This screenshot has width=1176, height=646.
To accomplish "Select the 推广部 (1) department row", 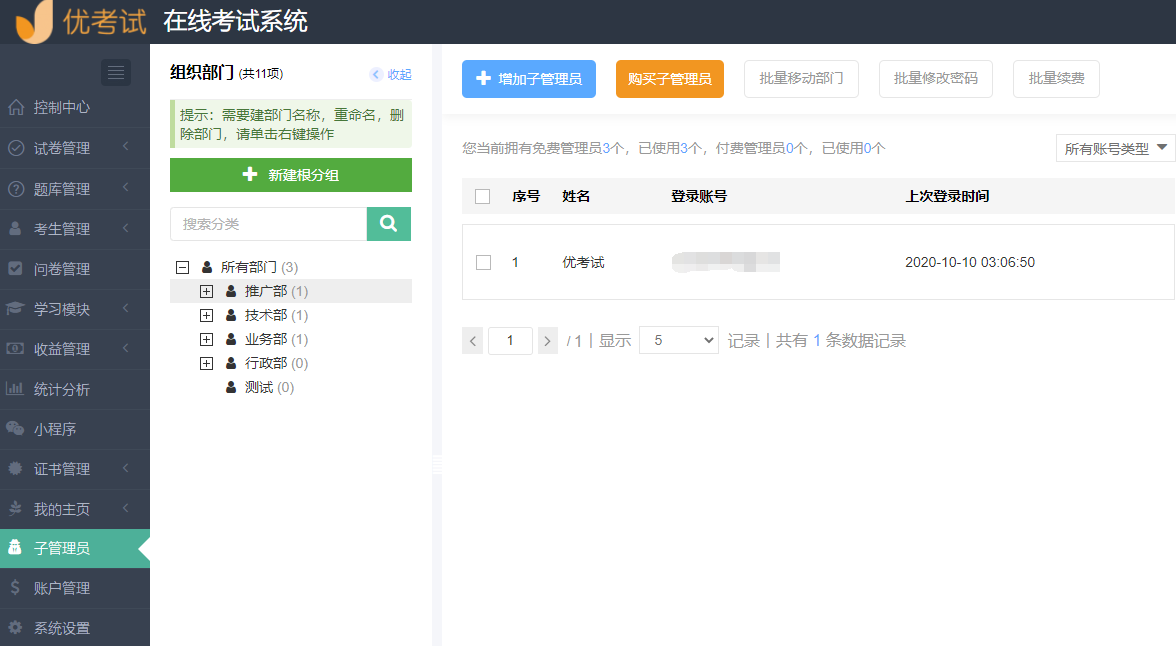I will coord(291,291).
